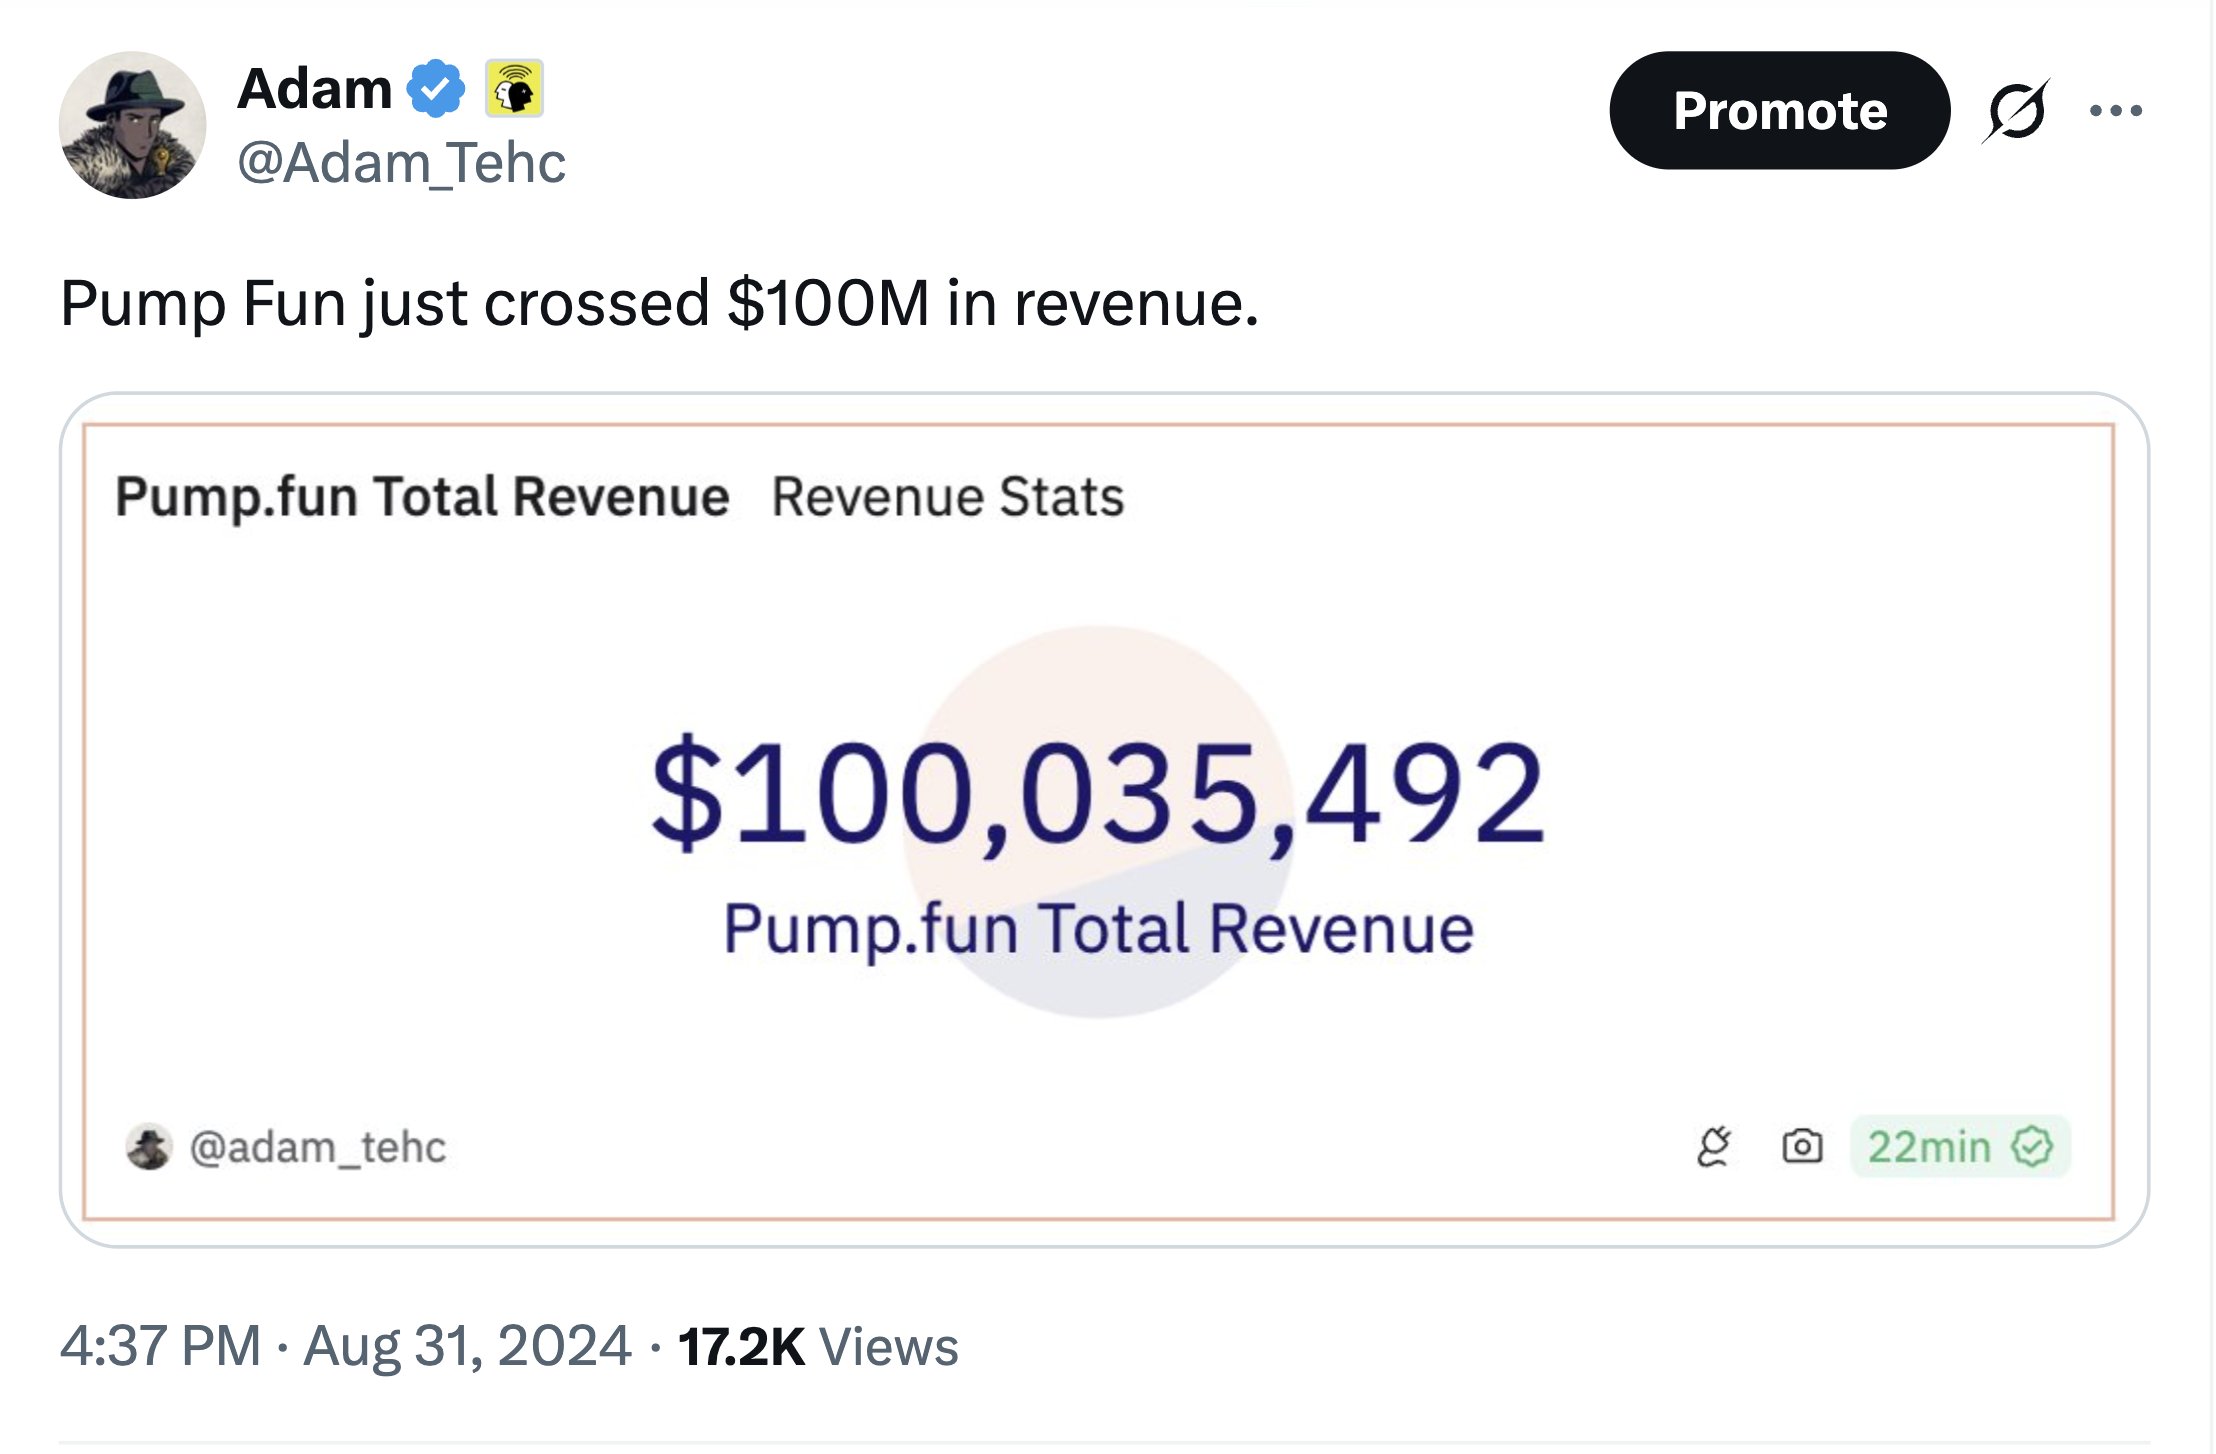This screenshot has width=2216, height=1454.
Task: Click the yellow affiliate badge next to Adam
Action: pyautogui.click(x=514, y=89)
